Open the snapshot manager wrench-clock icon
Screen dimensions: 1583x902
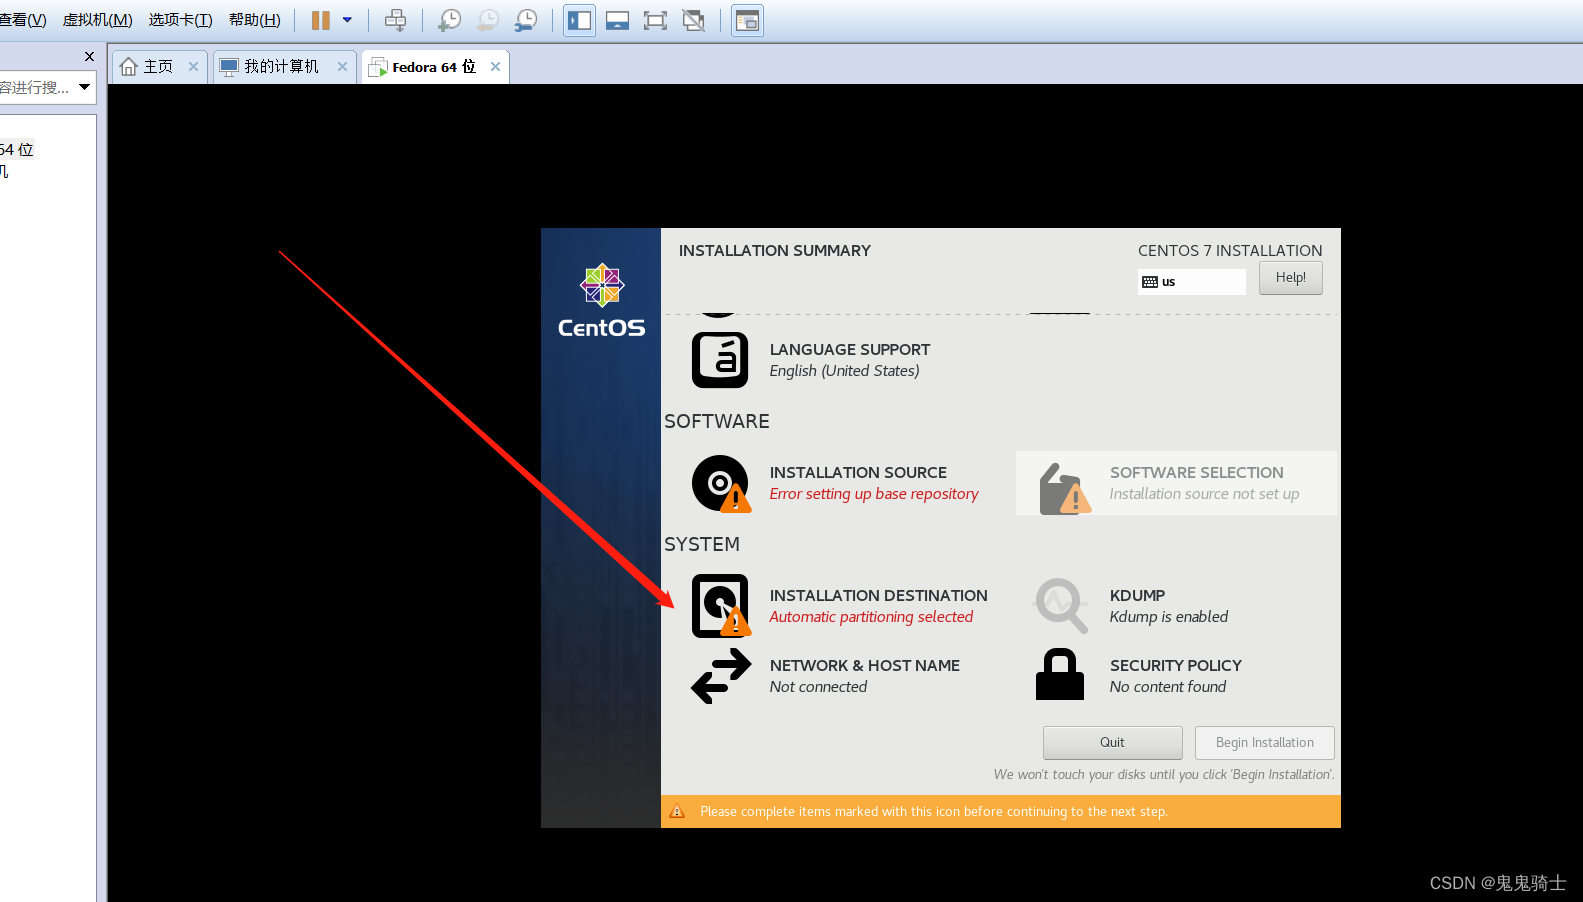pos(526,20)
